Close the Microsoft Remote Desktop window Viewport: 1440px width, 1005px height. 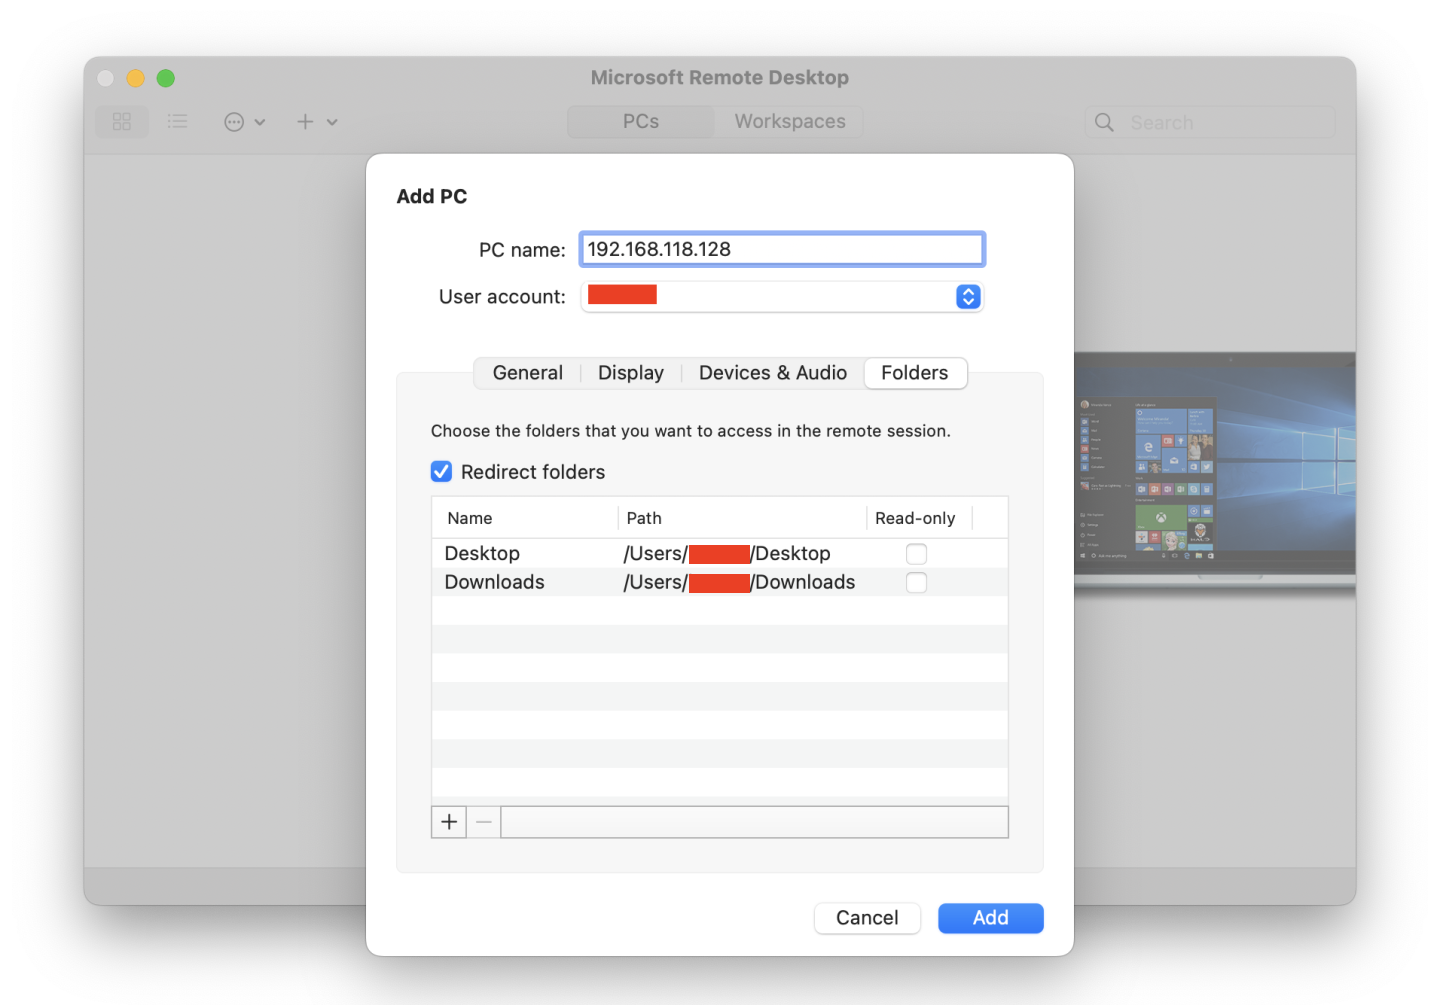click(105, 78)
